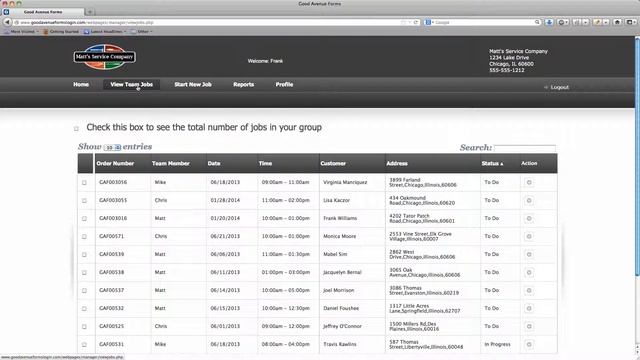This screenshot has width=640, height=360.
Task: Click the Logout link
Action: click(560, 87)
